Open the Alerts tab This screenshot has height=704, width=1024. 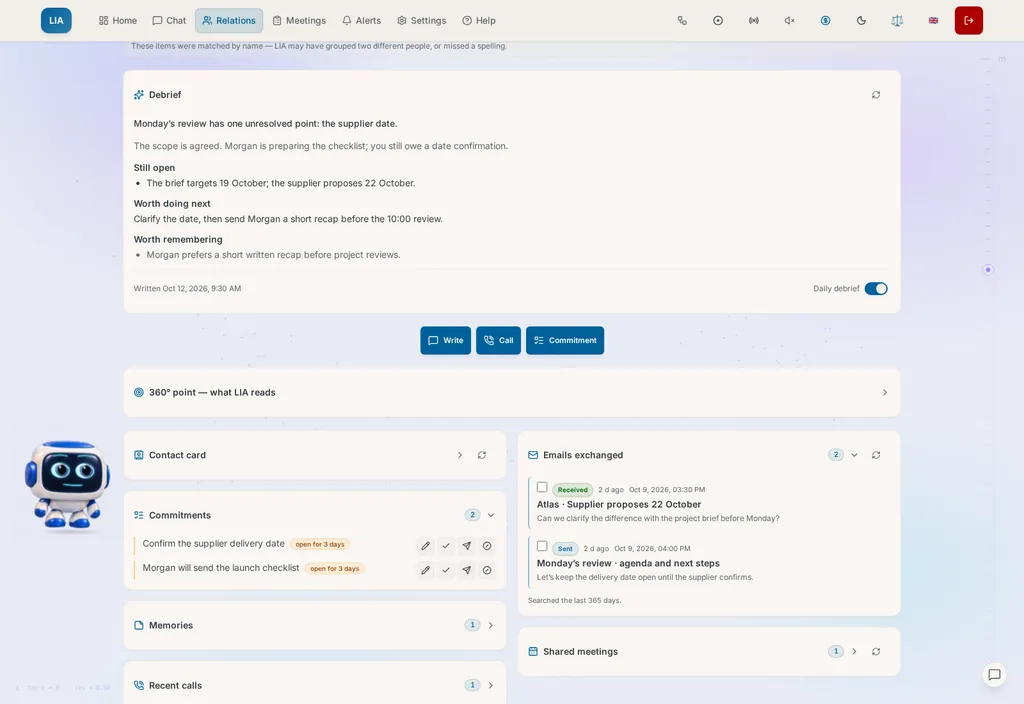point(362,20)
